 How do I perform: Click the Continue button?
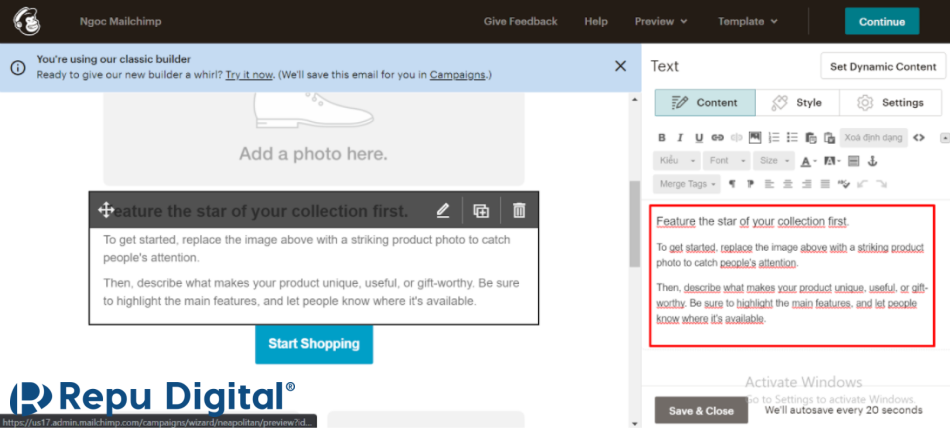click(882, 22)
